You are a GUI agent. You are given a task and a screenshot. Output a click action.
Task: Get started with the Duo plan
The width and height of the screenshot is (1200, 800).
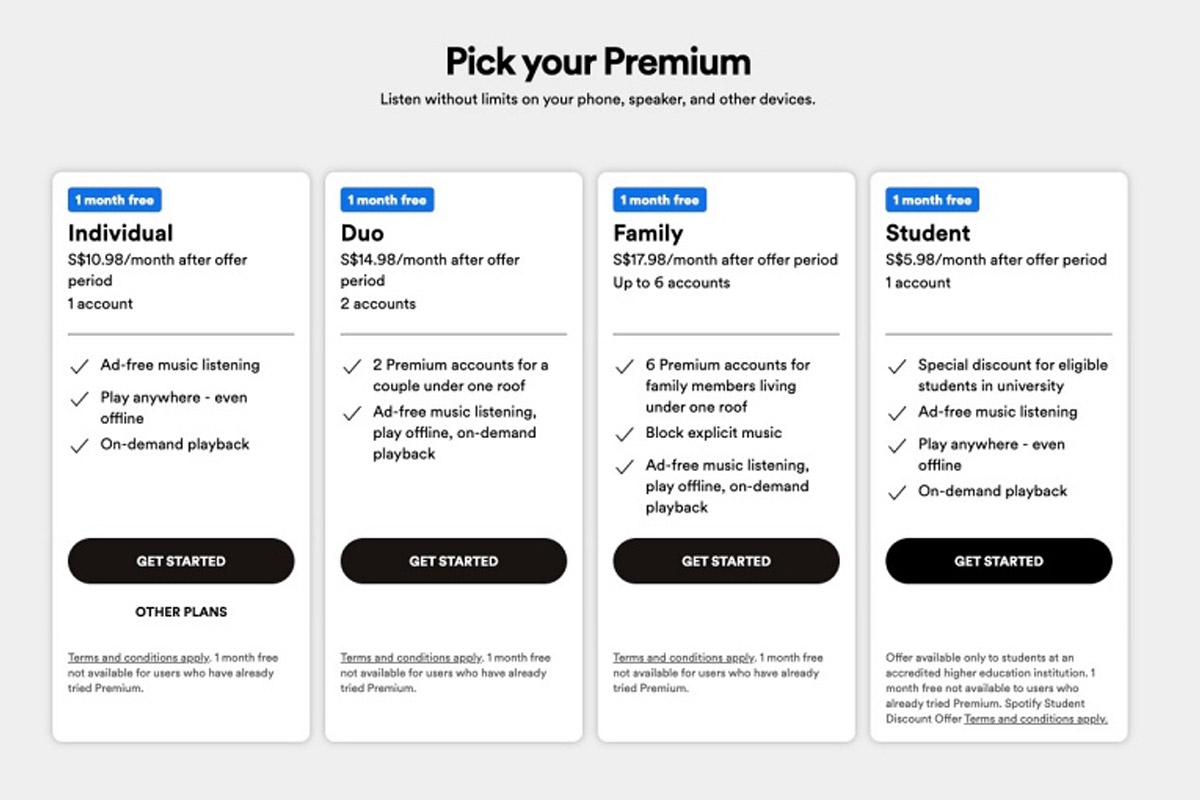[453, 561]
